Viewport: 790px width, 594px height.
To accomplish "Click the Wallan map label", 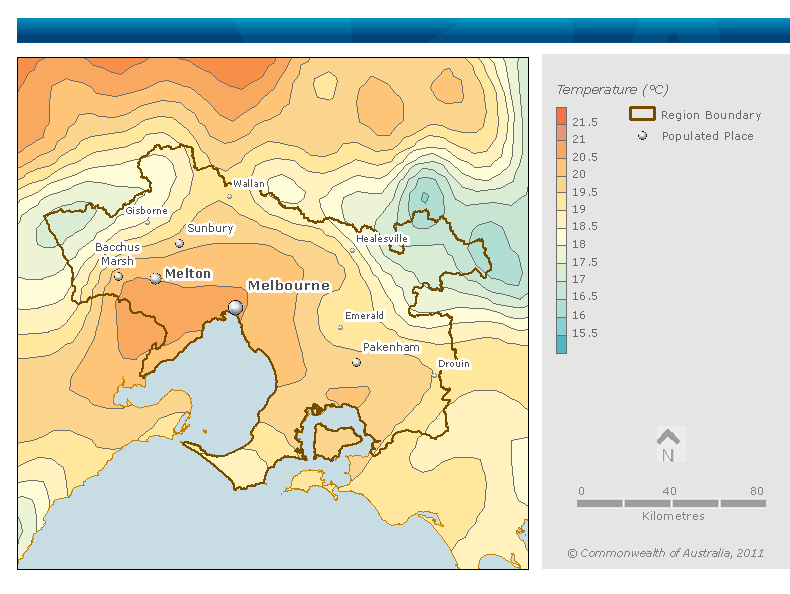I will (x=249, y=184).
